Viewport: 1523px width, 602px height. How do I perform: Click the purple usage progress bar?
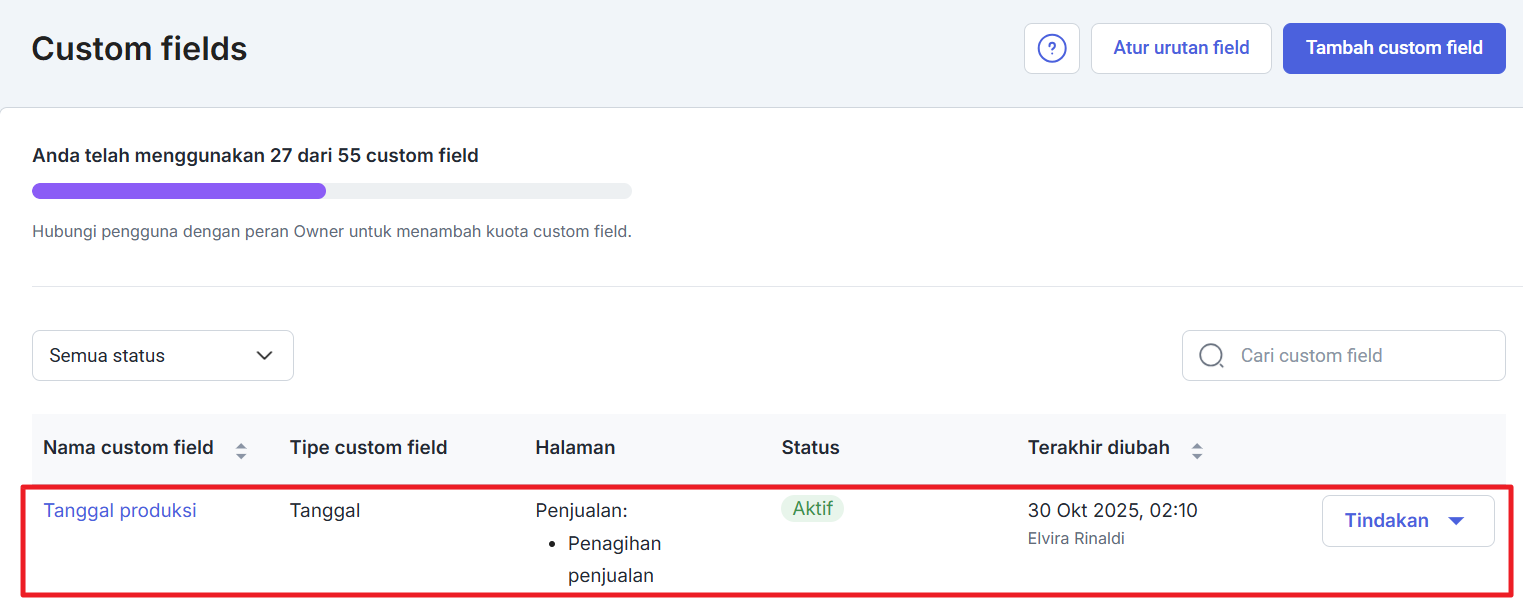click(x=180, y=191)
